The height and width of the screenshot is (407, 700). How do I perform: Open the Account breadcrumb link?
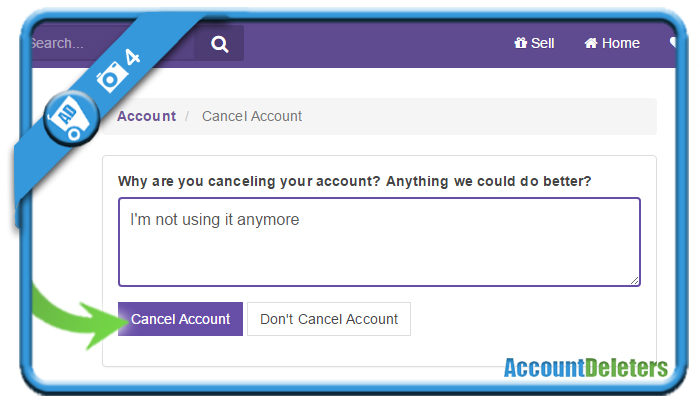[146, 116]
